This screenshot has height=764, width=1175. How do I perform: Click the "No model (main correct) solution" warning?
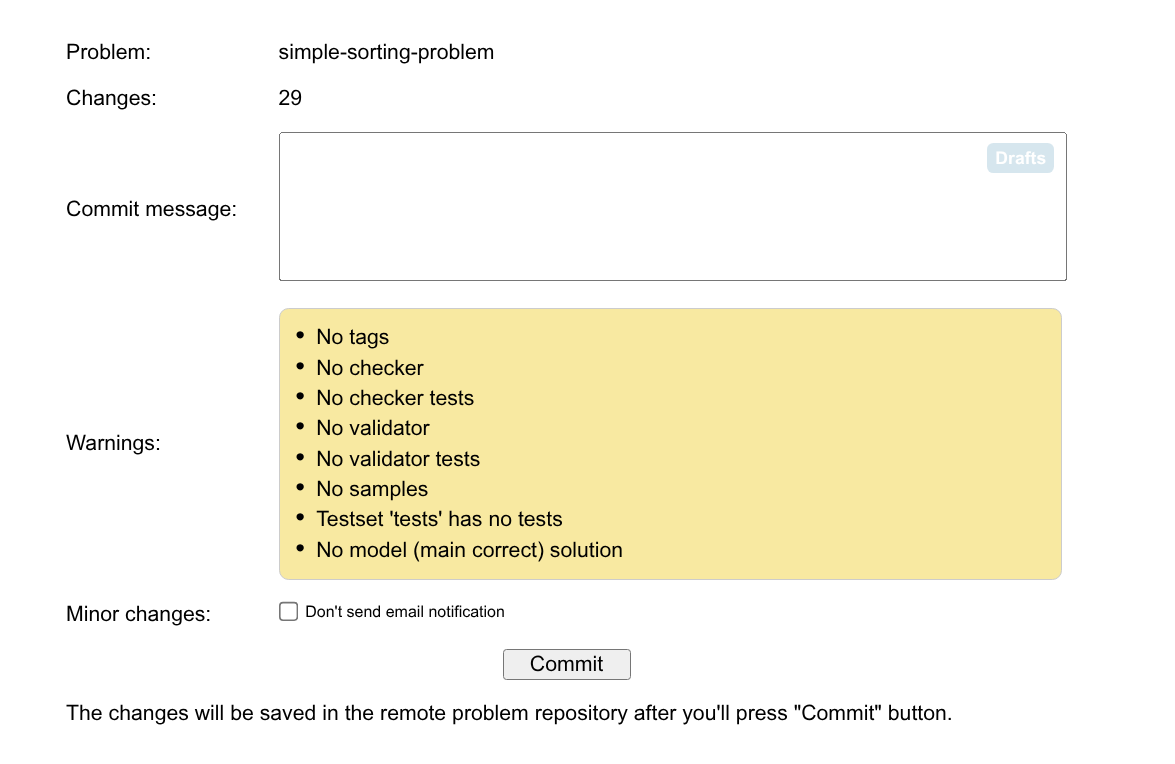tap(469, 550)
